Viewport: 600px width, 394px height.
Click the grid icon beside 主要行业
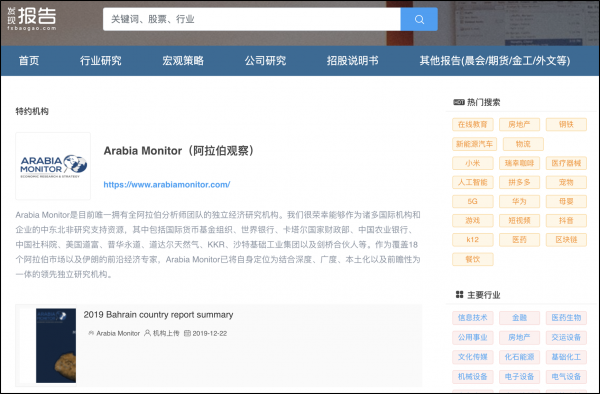[460, 295]
